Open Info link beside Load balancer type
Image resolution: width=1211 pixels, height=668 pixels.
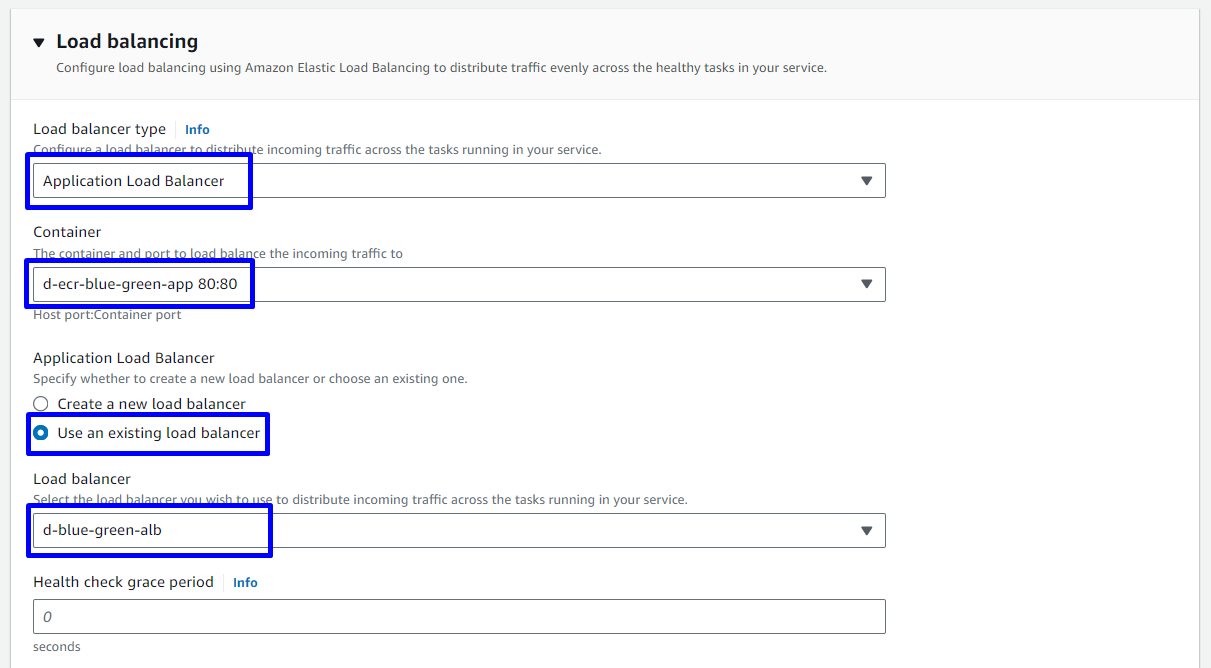tap(197, 129)
